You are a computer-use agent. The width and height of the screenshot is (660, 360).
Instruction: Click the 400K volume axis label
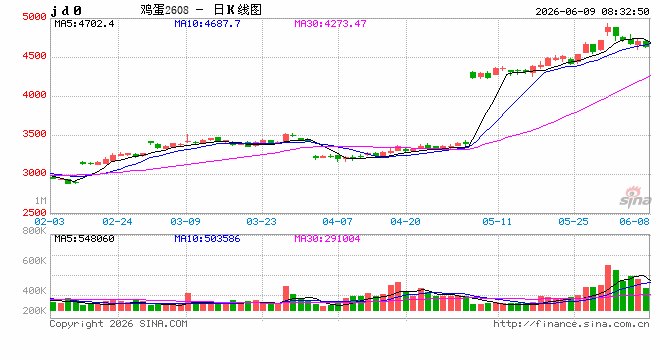[34, 291]
